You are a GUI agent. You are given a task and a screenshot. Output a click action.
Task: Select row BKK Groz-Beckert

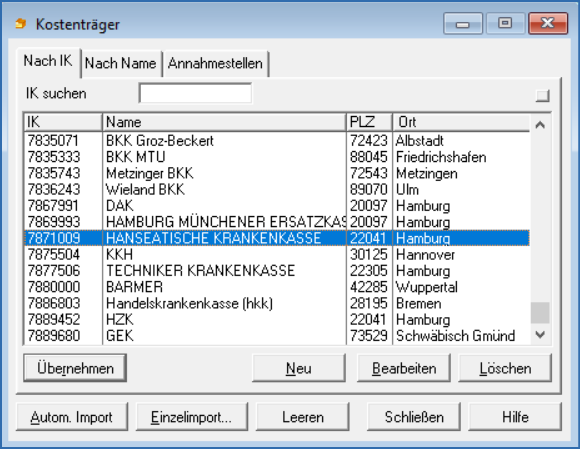click(x=277, y=141)
